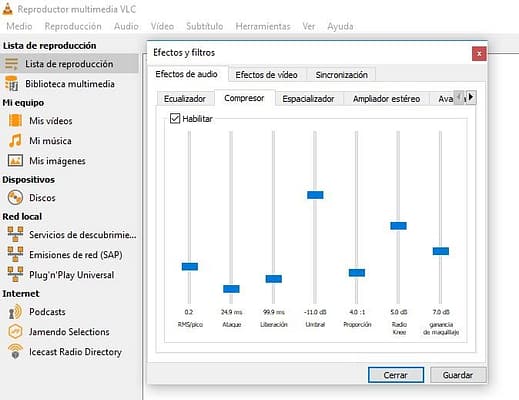Click the 24.9 ms Ataque value
Image resolution: width=519 pixels, height=400 pixels.
tap(232, 312)
